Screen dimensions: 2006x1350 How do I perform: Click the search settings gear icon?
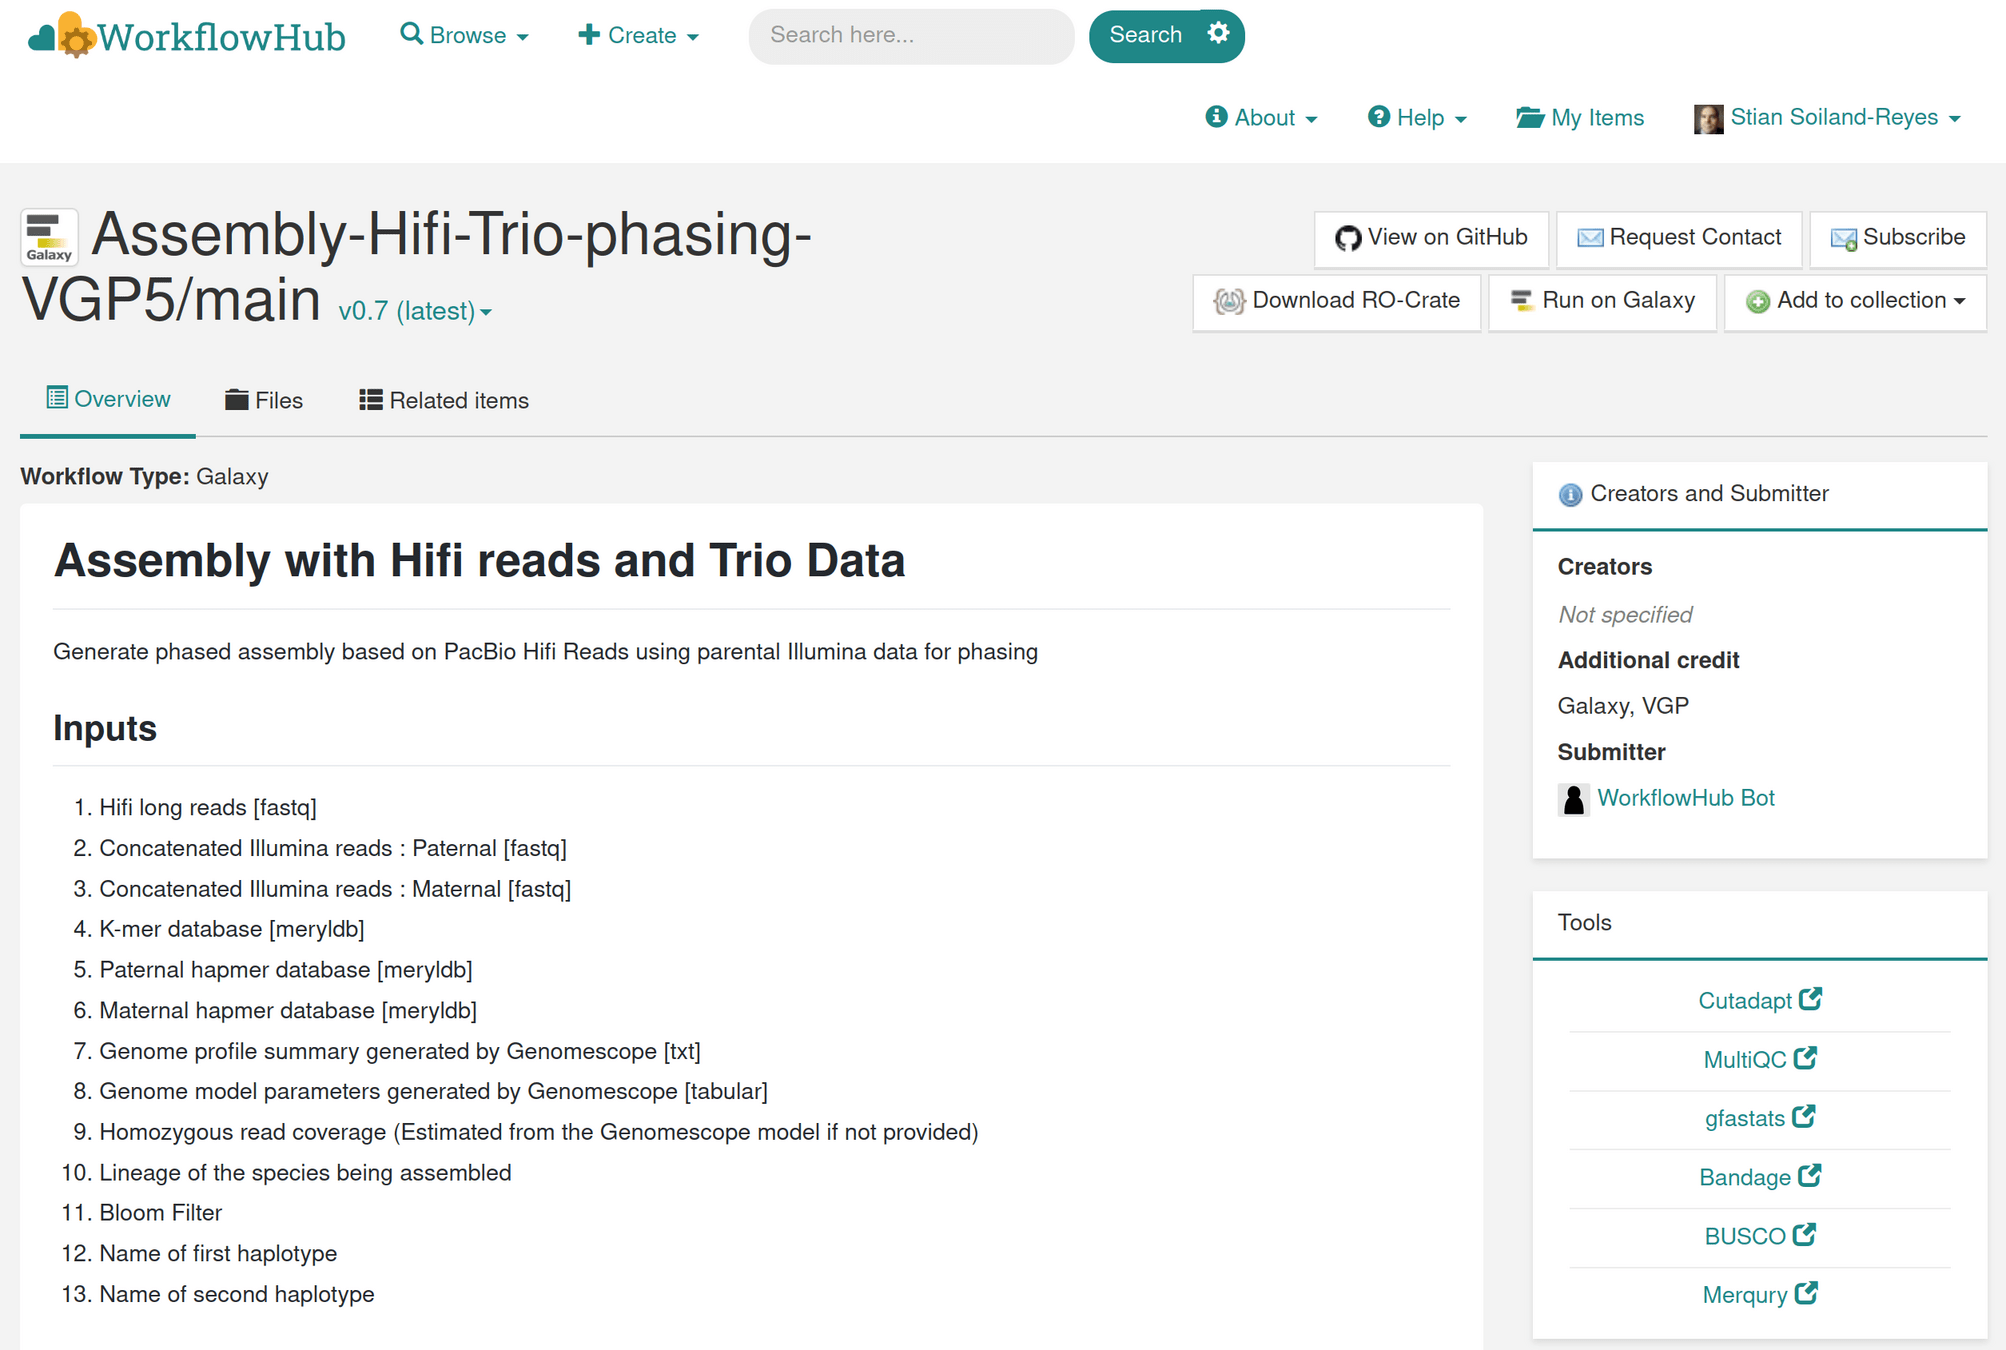click(1217, 34)
